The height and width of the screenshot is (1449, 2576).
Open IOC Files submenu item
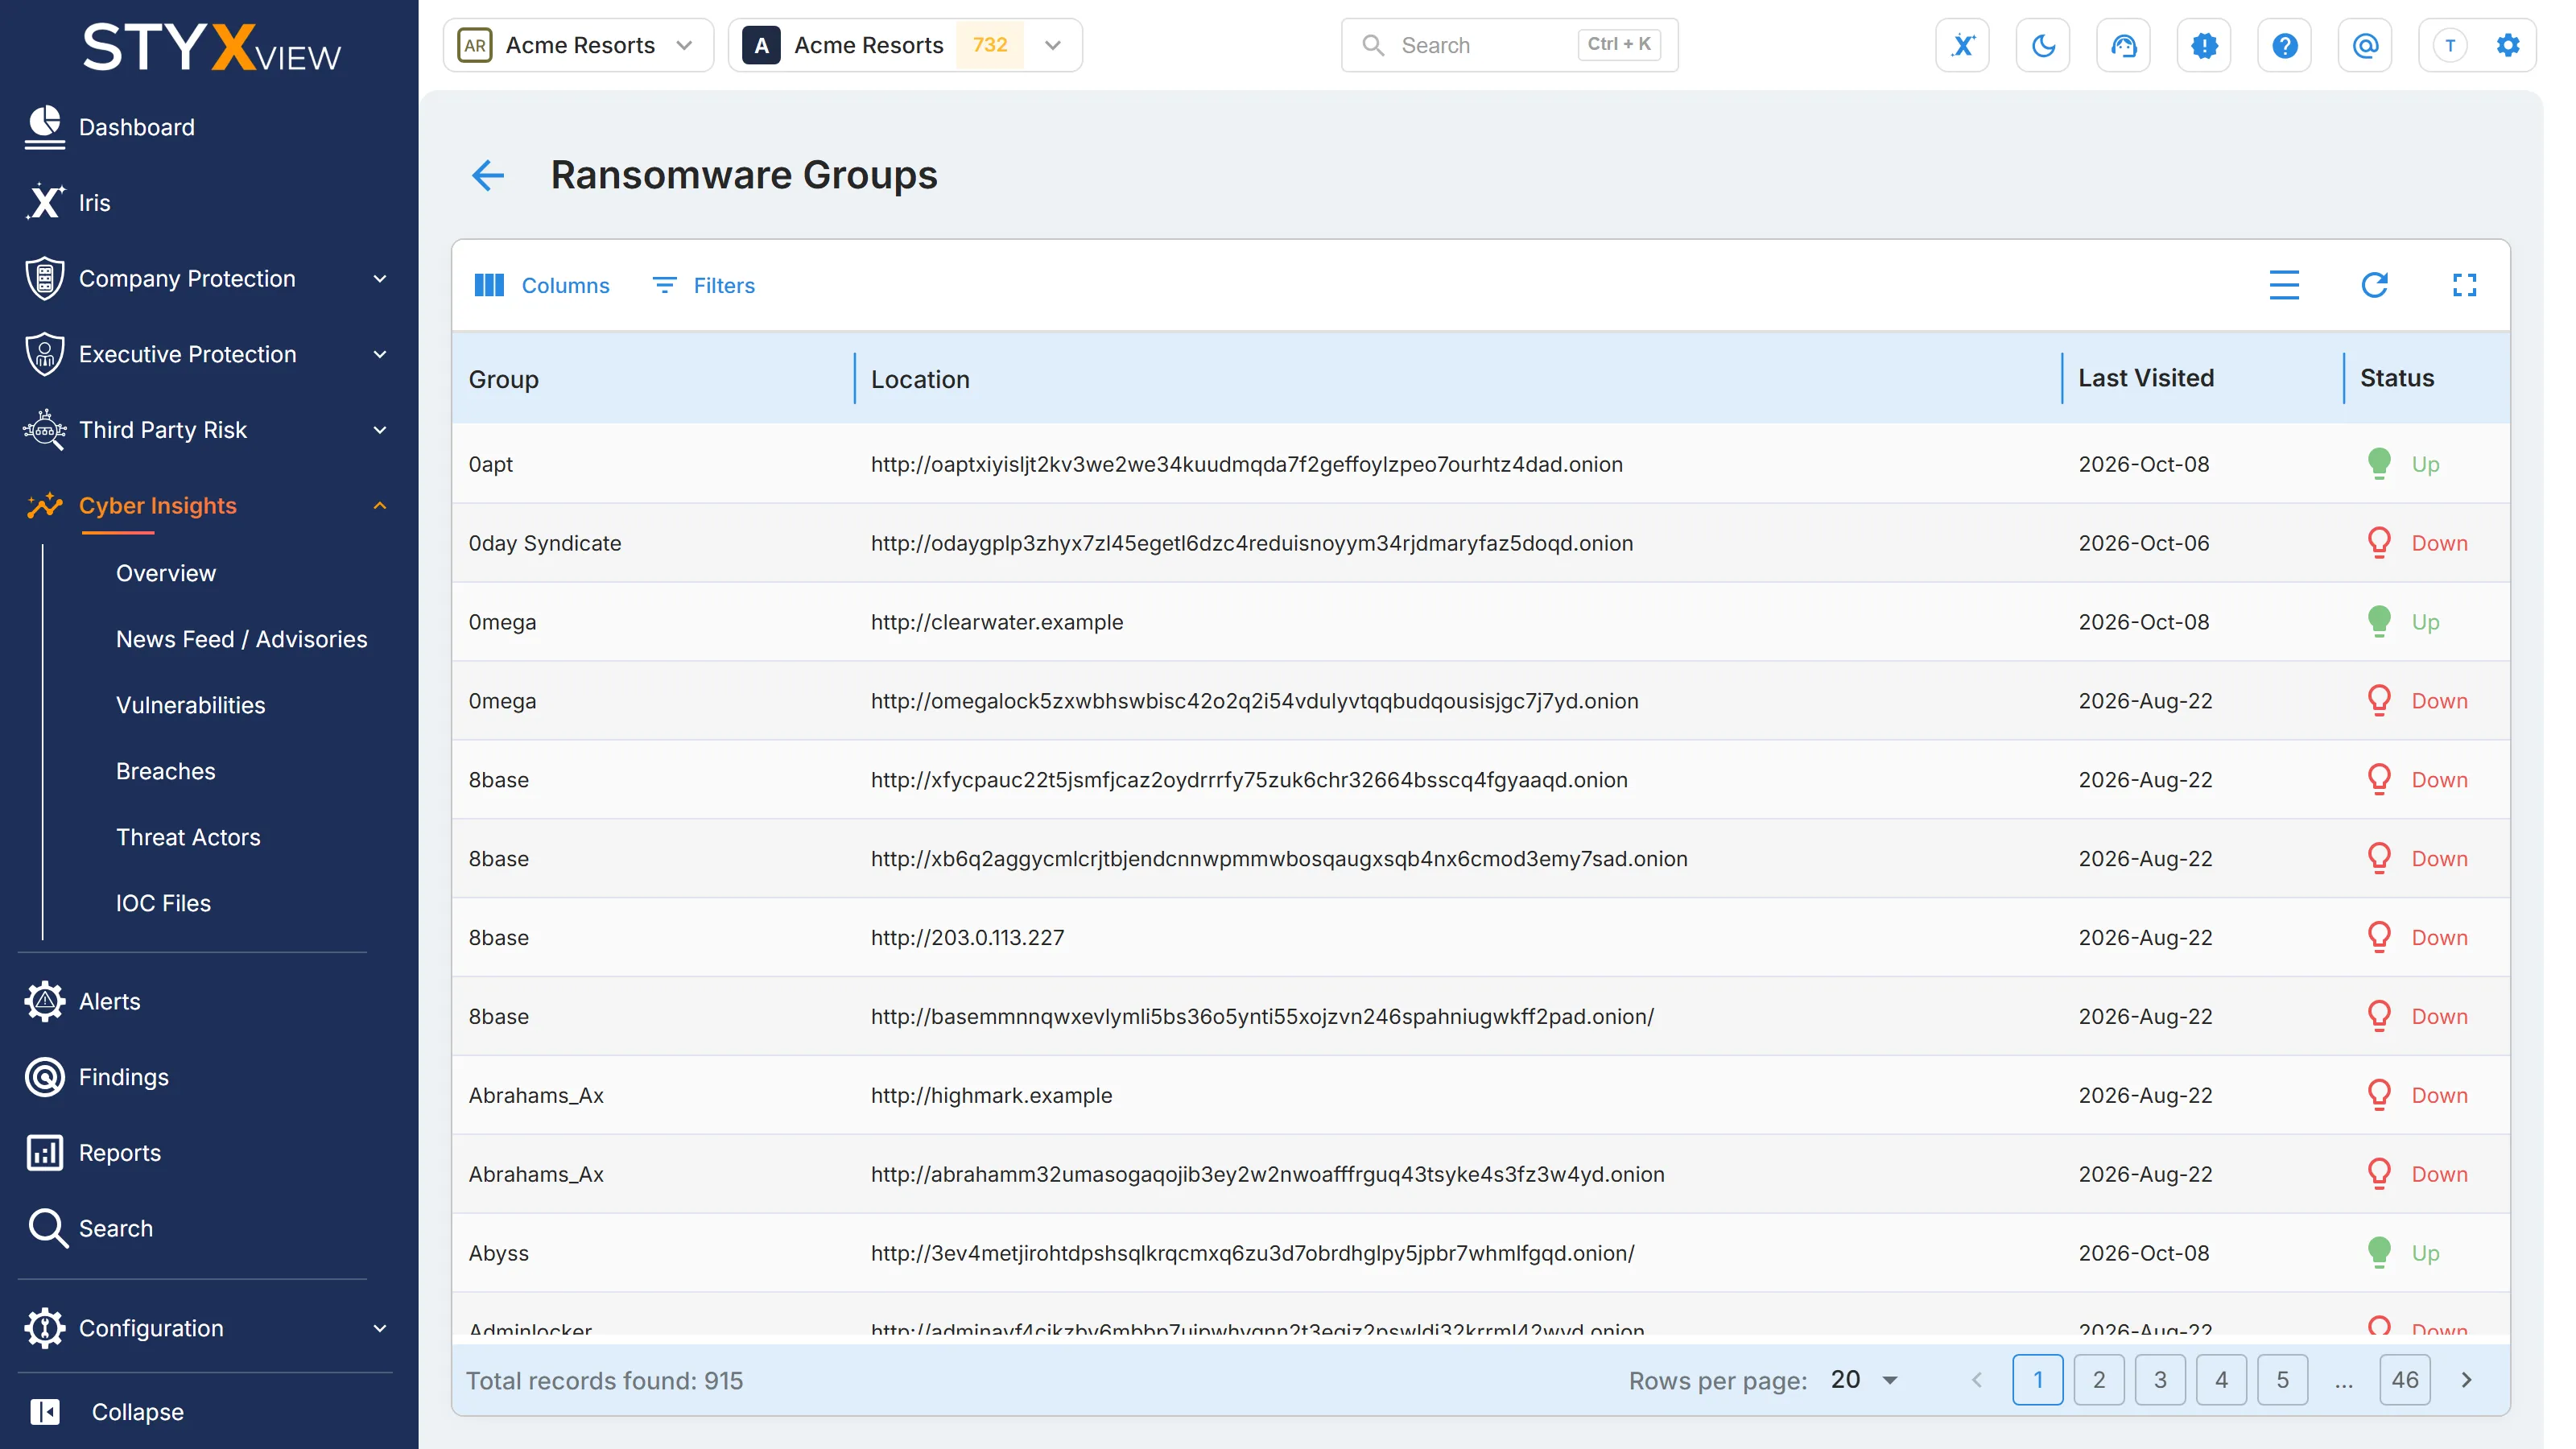pyautogui.click(x=163, y=903)
